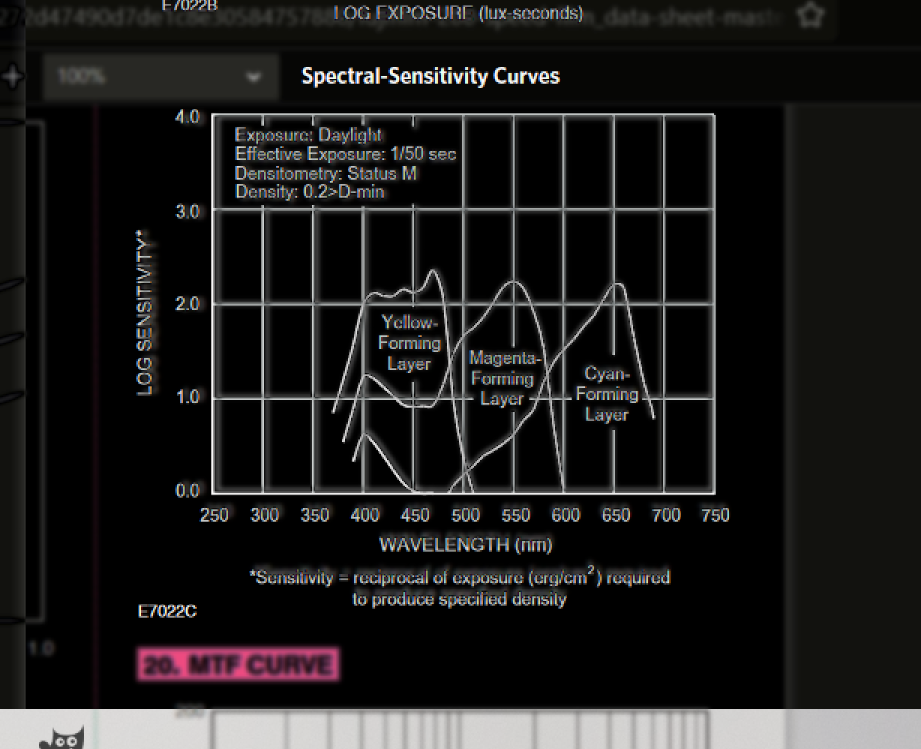921x749 pixels.
Task: Click the 550 wavelength tick label
Action: point(515,515)
